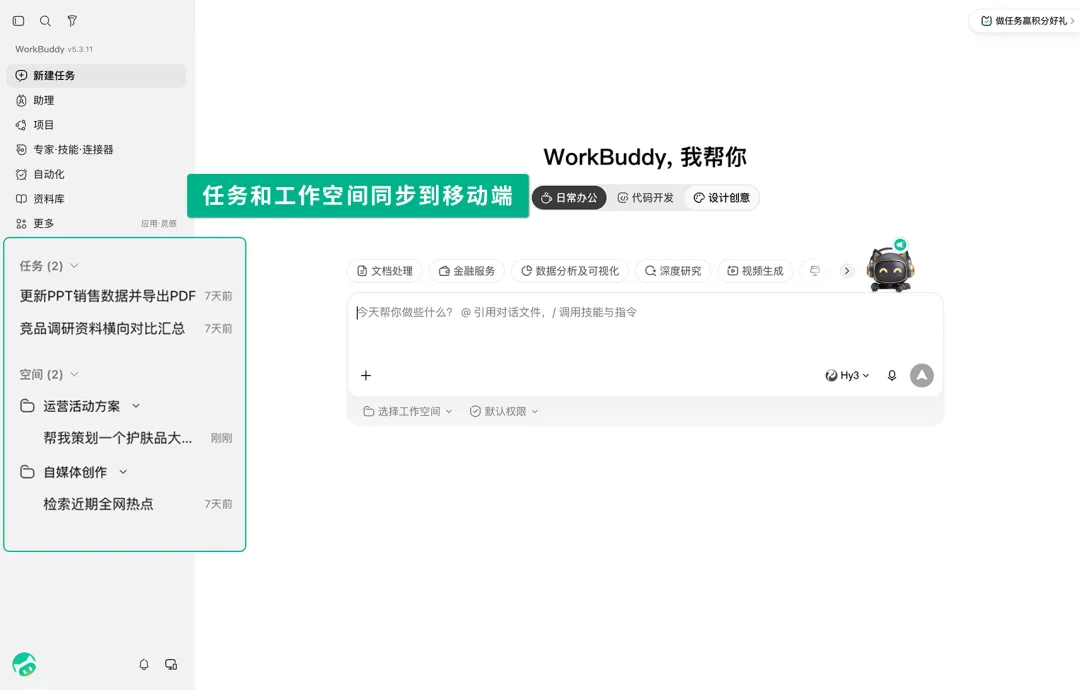This screenshot has height=690, width=1080.
Task: Open notifications bell icon
Action: click(x=144, y=665)
